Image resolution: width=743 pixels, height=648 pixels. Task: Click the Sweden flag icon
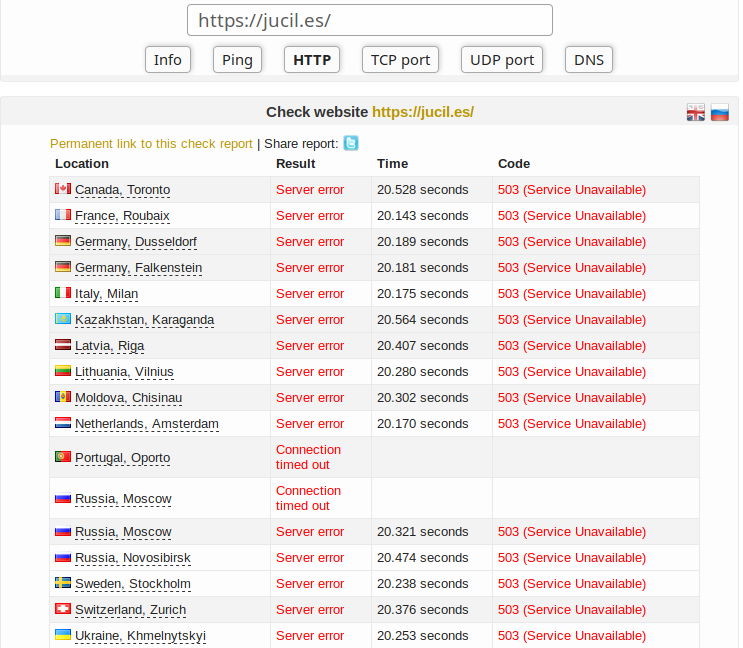click(x=63, y=583)
